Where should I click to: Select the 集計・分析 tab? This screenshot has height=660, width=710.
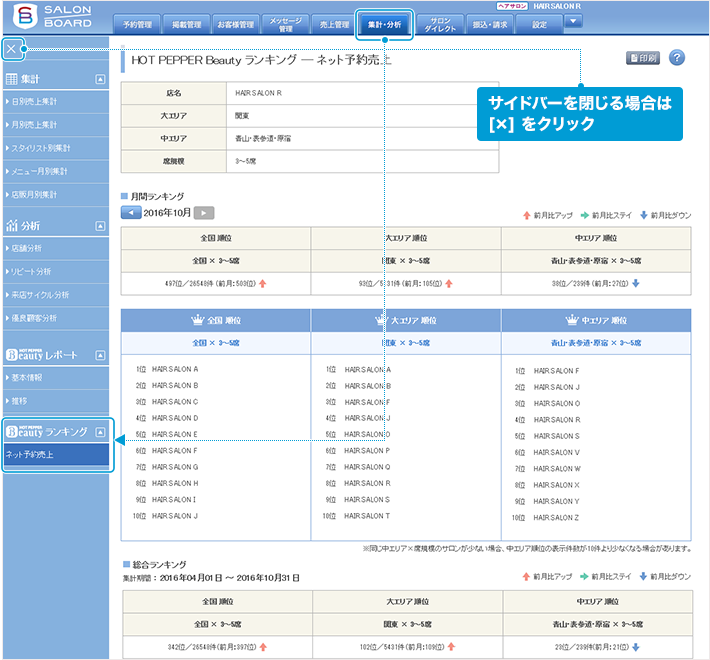pyautogui.click(x=384, y=23)
